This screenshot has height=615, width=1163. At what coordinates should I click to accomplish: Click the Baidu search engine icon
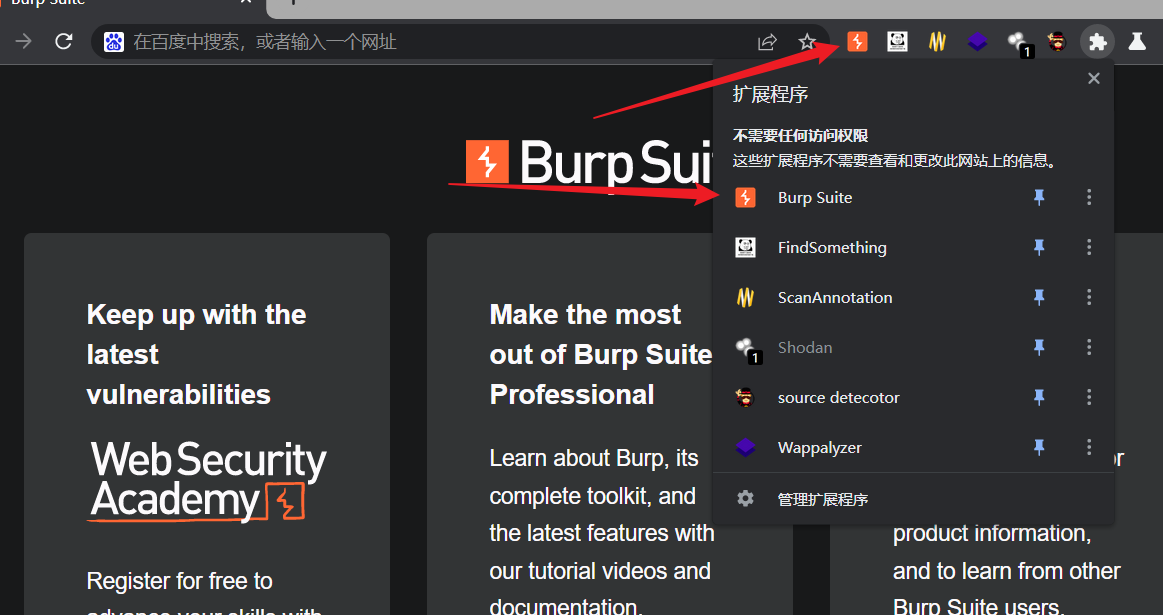pyautogui.click(x=113, y=42)
